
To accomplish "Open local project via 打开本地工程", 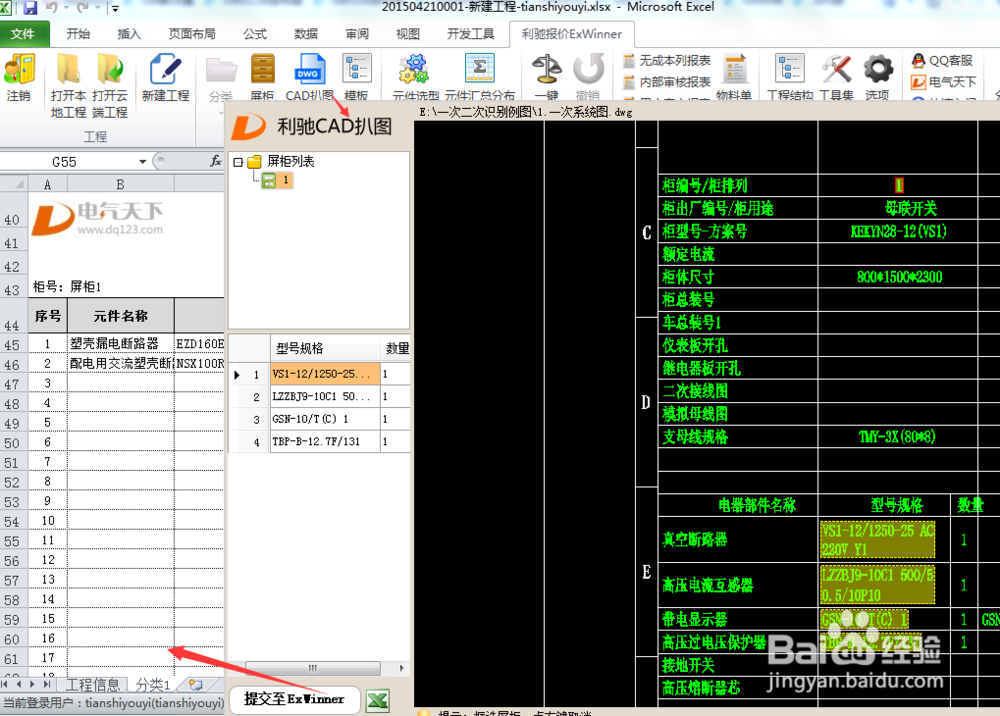I will [68, 85].
